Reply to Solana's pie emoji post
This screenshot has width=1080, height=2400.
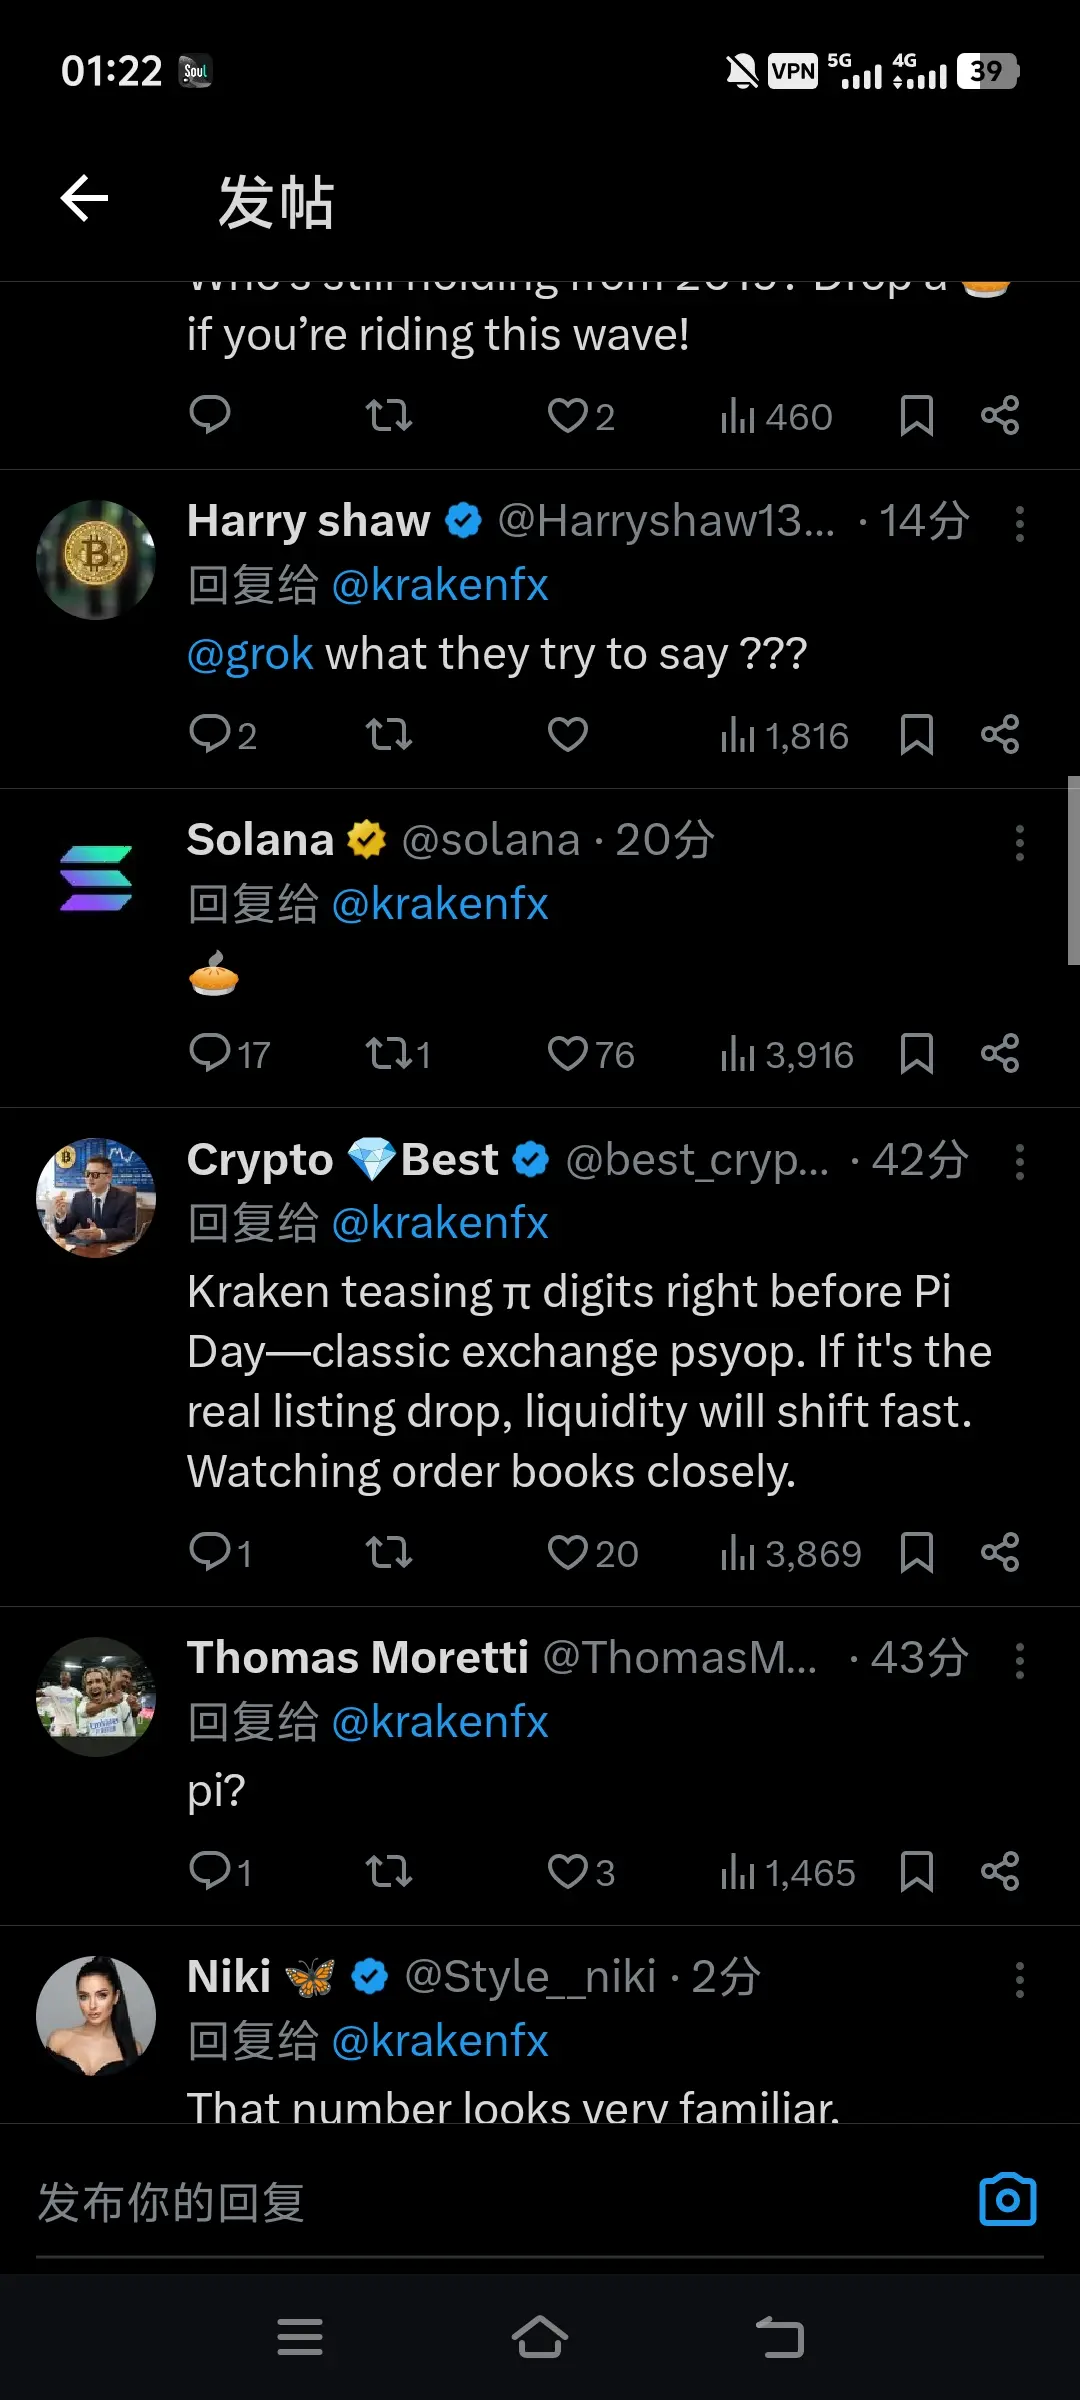pyautogui.click(x=211, y=1053)
